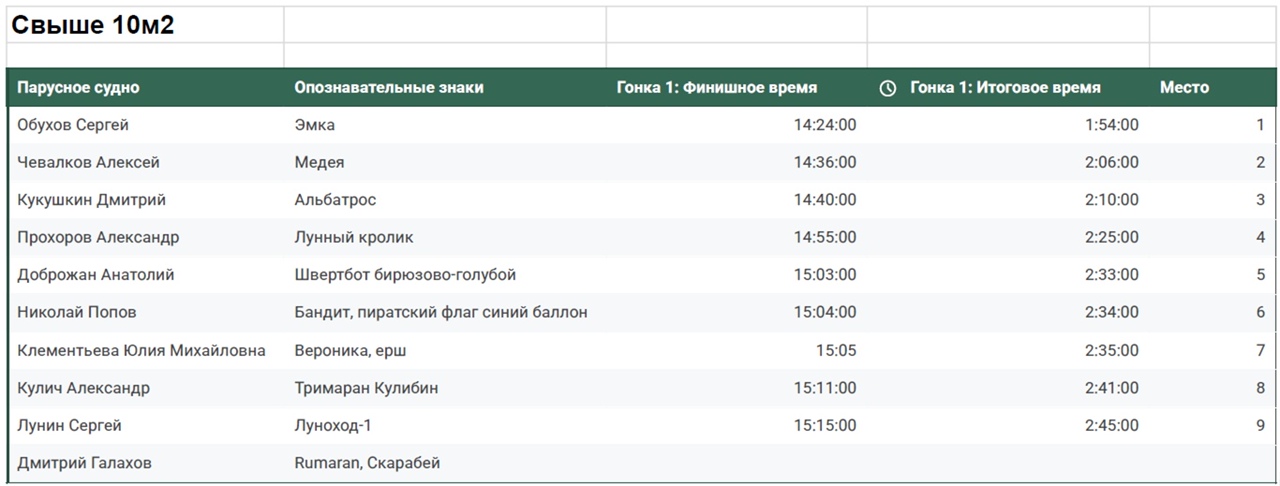Click total time 1:54:00 cell
This screenshot has width=1280, height=486.
click(x=1111, y=125)
